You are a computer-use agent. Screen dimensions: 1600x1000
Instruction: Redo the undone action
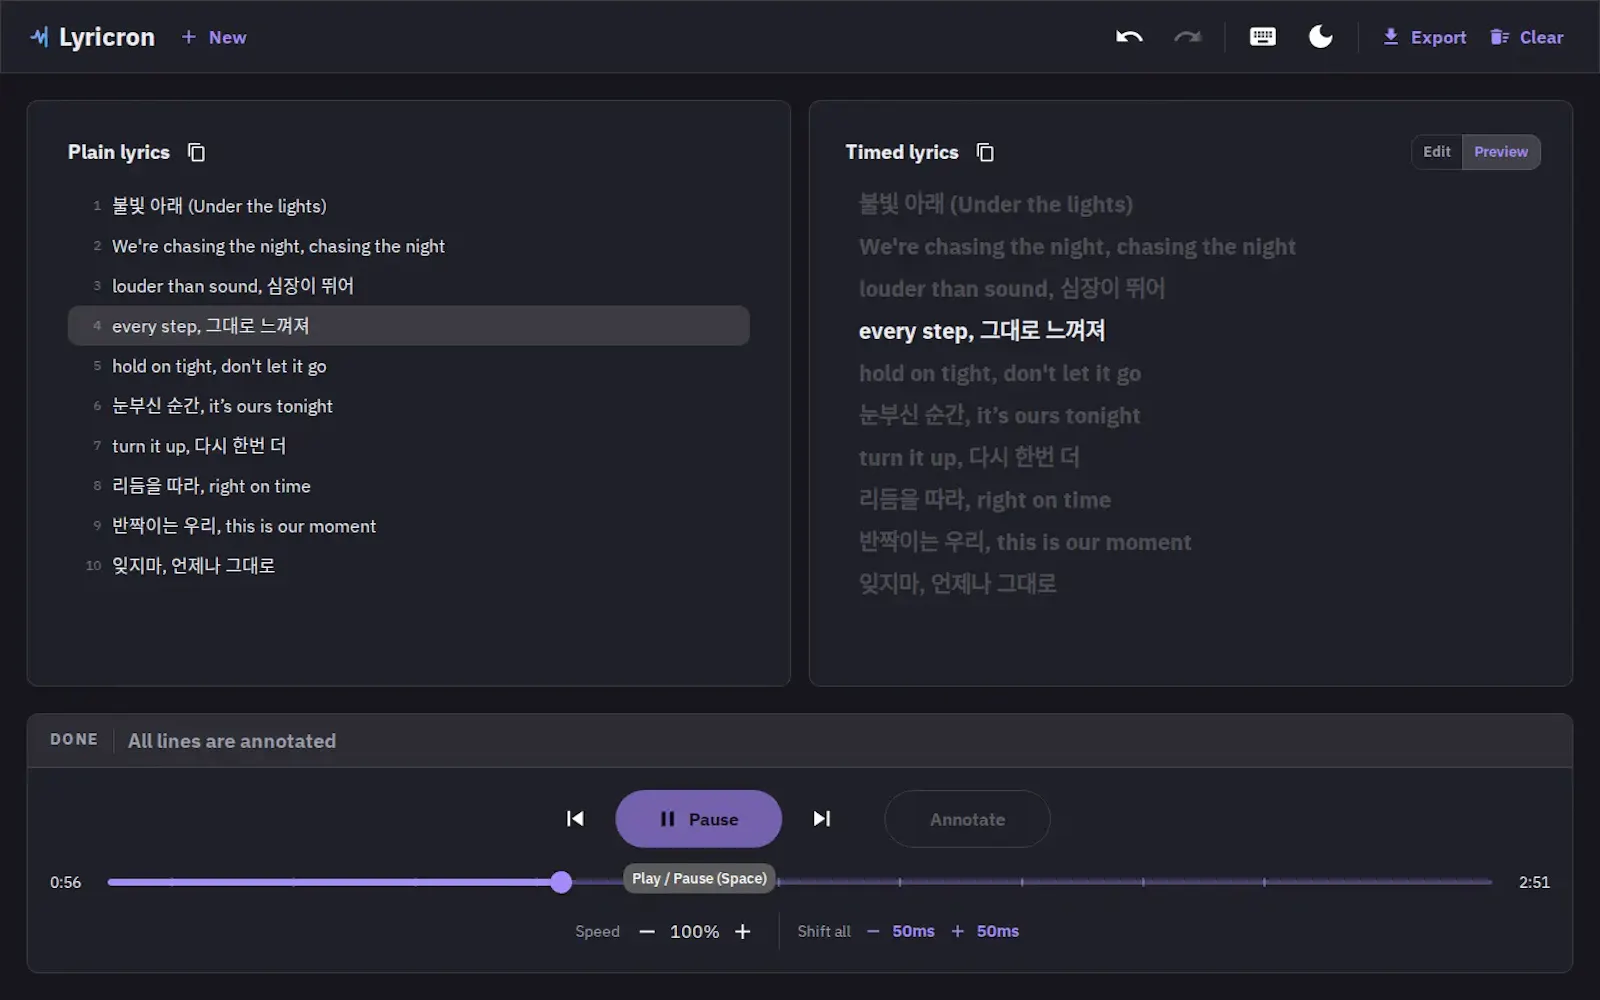pyautogui.click(x=1187, y=37)
